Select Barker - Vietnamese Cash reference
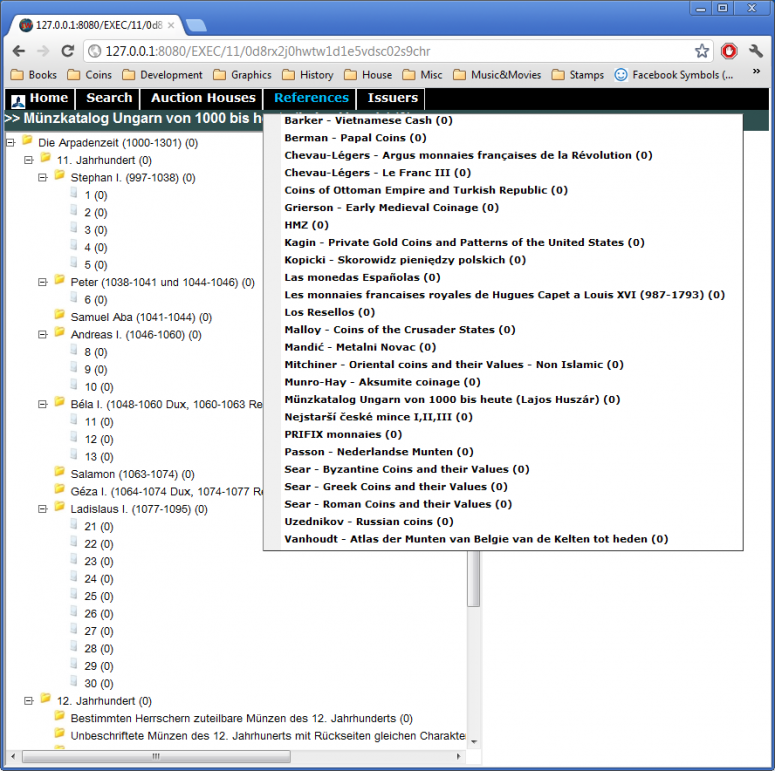This screenshot has width=775, height=771. tap(368, 121)
